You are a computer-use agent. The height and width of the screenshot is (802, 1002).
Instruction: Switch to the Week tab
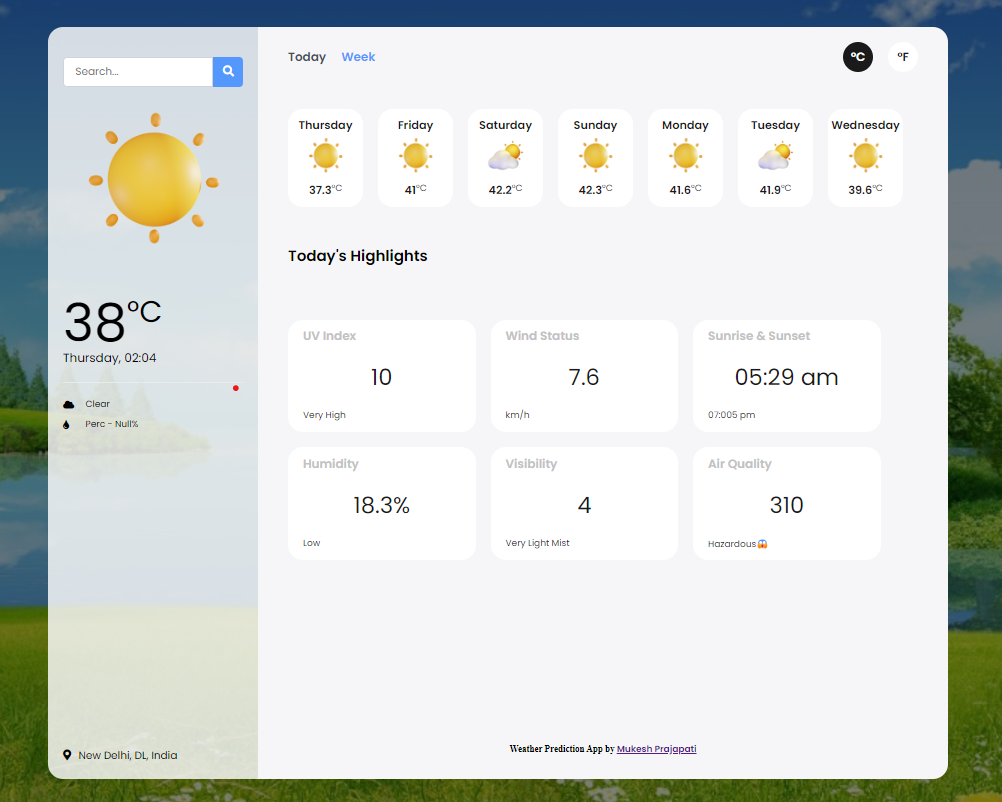pyautogui.click(x=358, y=57)
